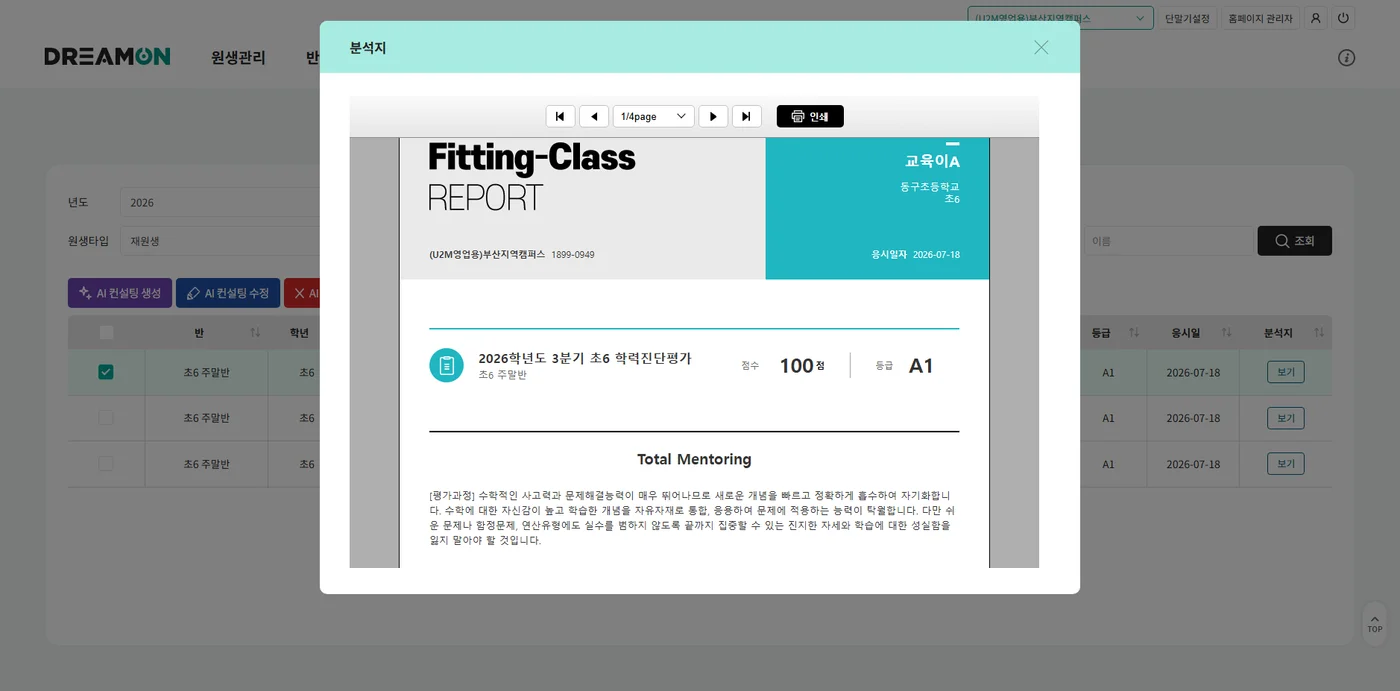Uncheck the first 초6 주말반 row checkbox
Screen dimensions: 1400x691
[x=106, y=372]
